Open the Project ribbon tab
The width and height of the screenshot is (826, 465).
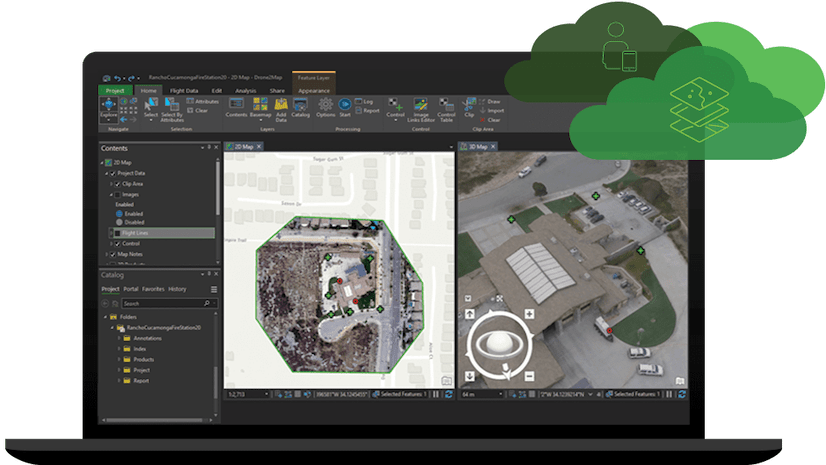115,91
